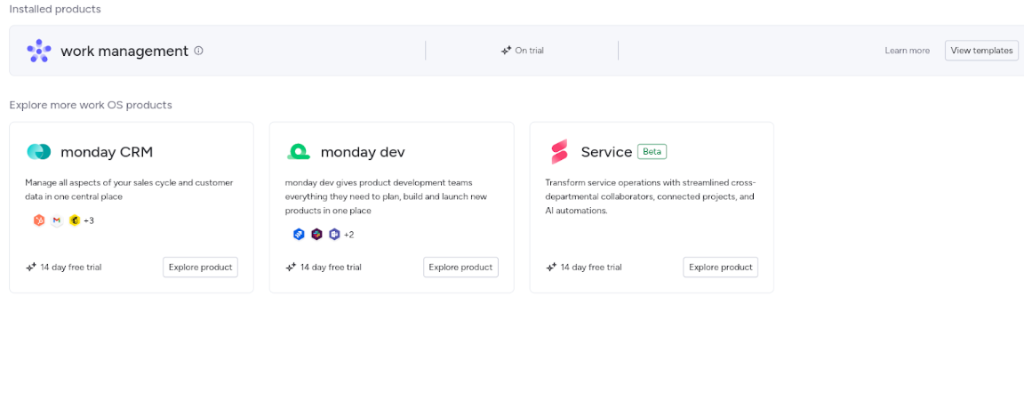Click the monday dev card title

[x=362, y=152]
